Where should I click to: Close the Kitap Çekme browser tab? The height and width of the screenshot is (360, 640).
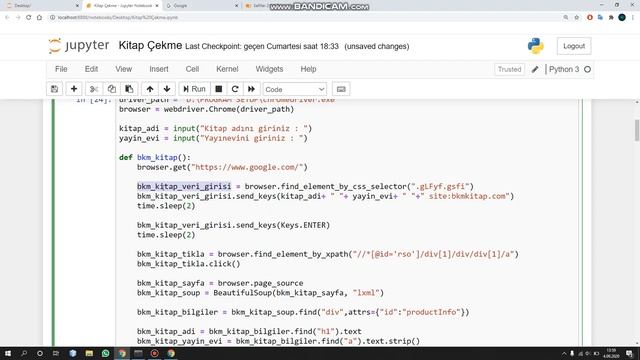(157, 6)
